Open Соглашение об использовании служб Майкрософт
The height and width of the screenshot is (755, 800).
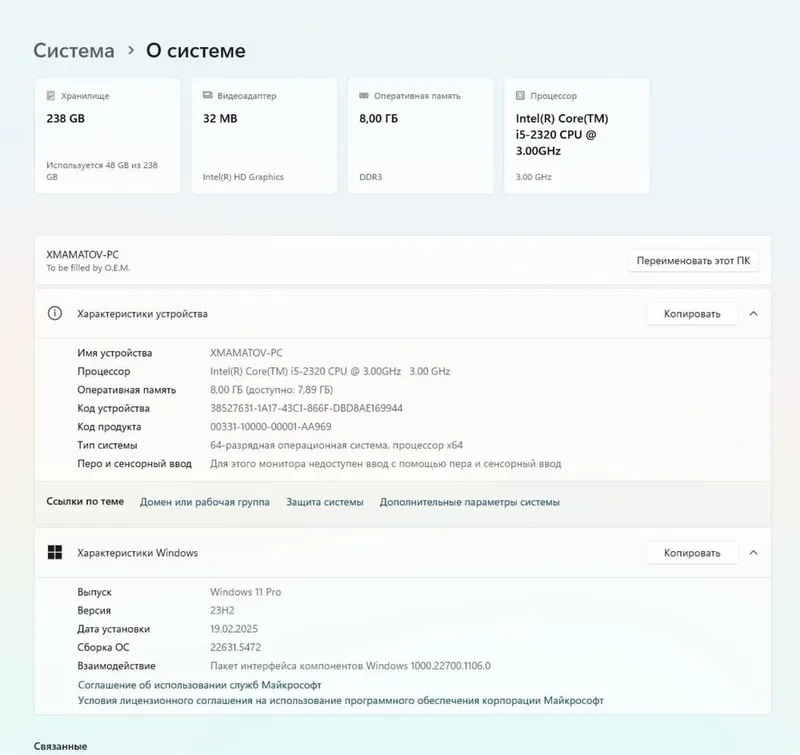(199, 685)
